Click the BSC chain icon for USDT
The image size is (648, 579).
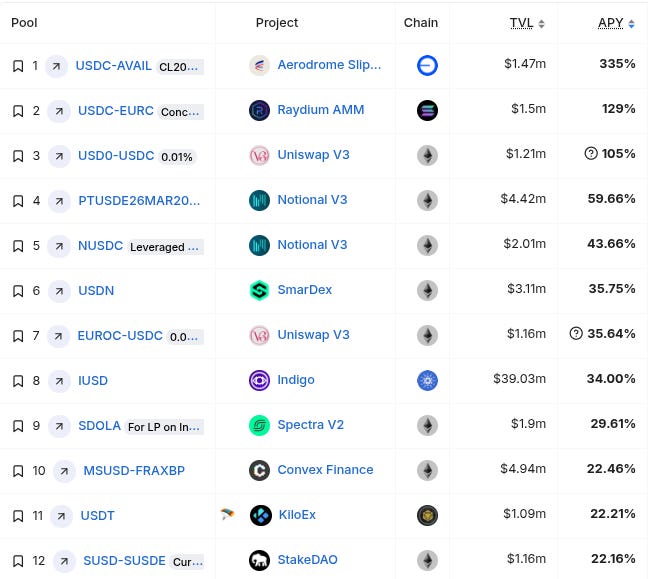[427, 515]
